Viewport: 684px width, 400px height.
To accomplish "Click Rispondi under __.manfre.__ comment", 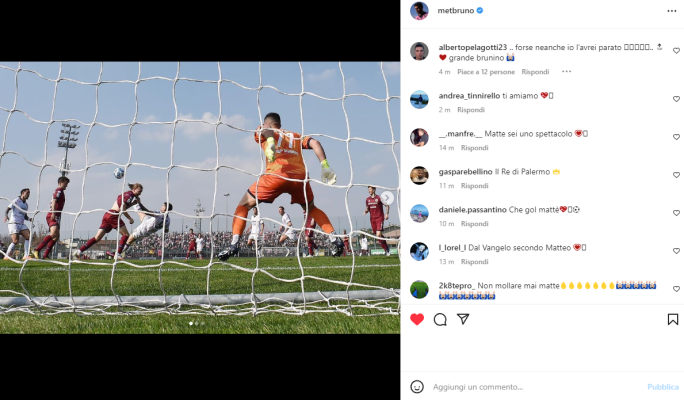I will (x=475, y=148).
